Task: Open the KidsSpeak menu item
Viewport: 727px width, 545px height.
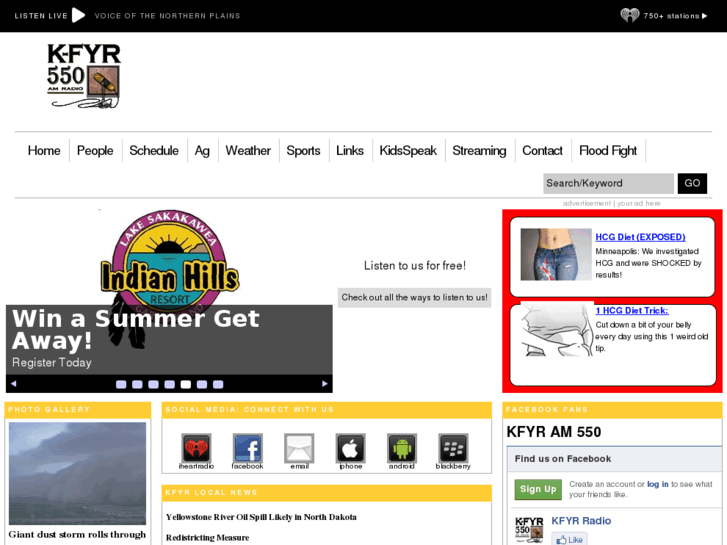Action: pos(408,151)
